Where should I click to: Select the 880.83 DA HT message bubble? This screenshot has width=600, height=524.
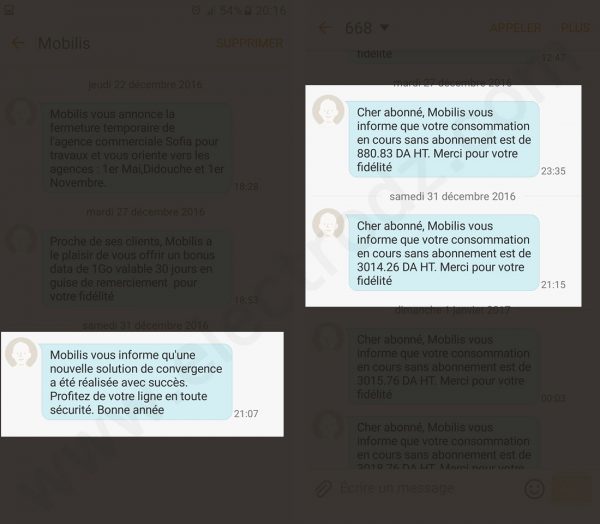click(x=444, y=139)
